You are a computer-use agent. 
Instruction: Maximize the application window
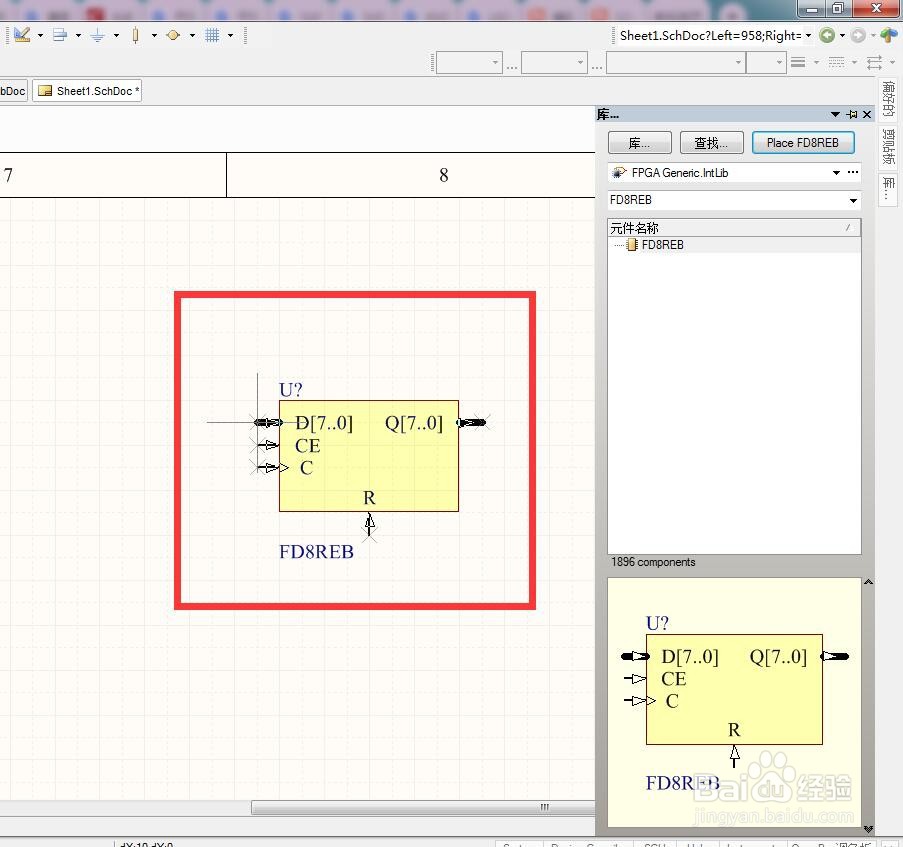coord(837,8)
